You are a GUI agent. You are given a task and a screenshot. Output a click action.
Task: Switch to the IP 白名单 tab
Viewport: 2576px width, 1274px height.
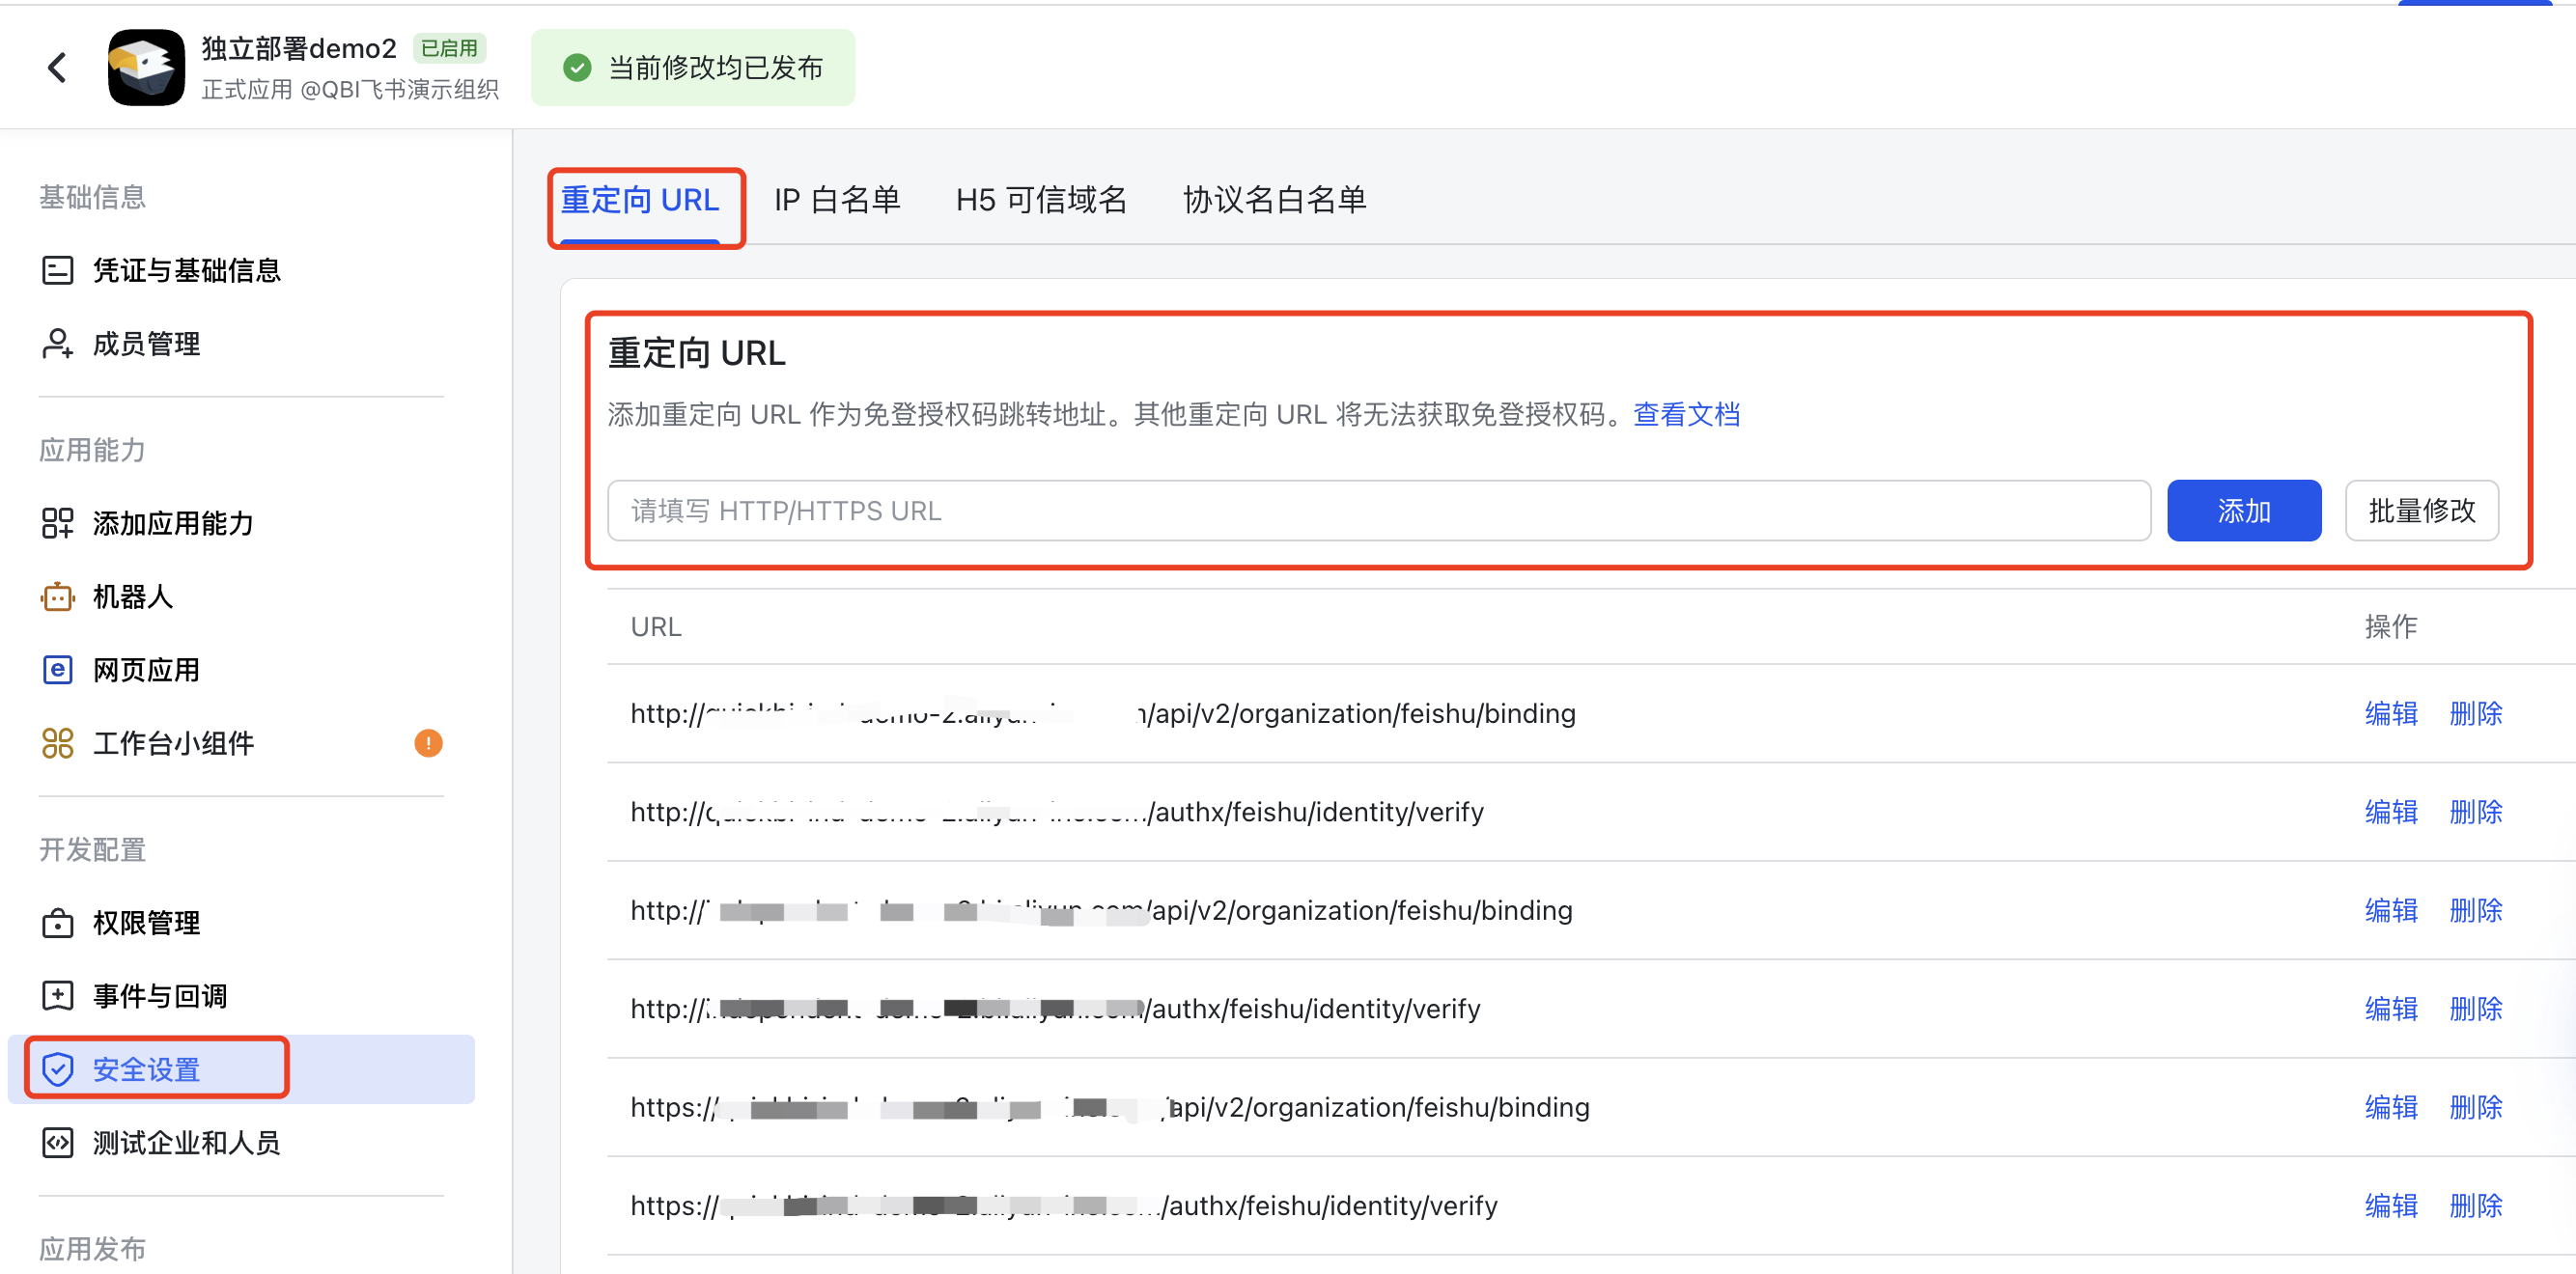pos(836,200)
